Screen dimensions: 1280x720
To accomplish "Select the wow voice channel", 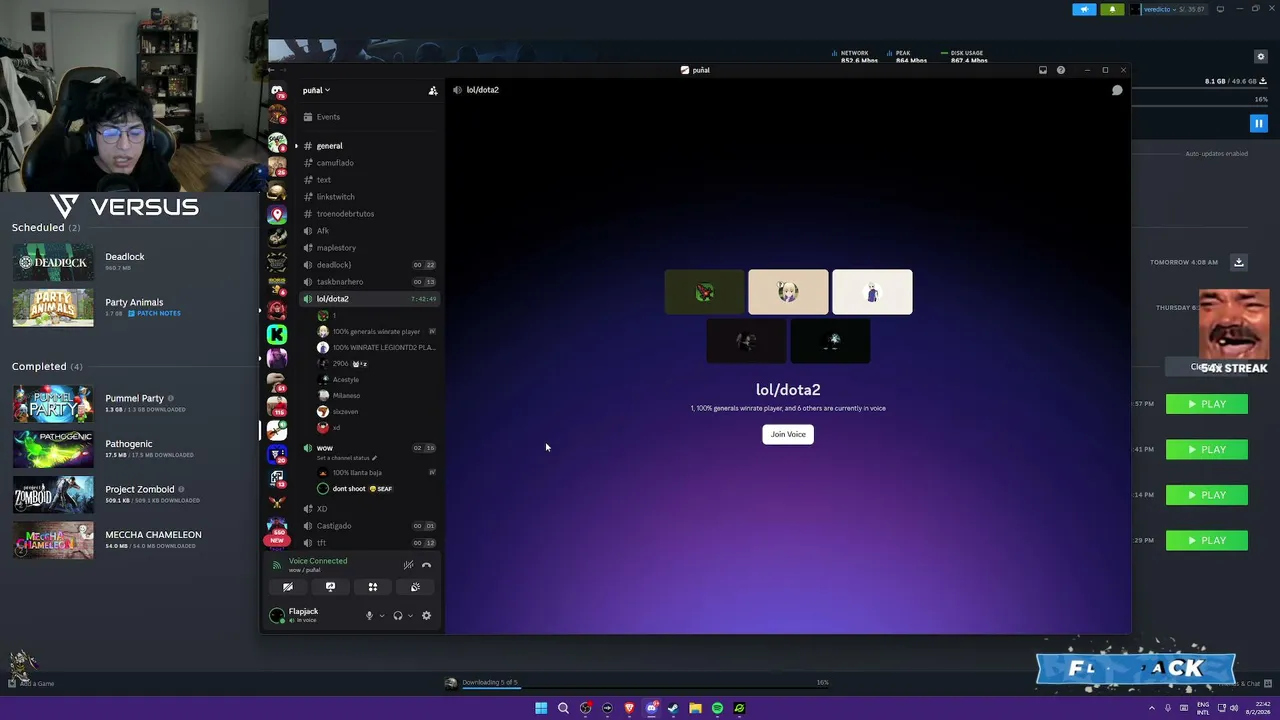I will pyautogui.click(x=370, y=448).
